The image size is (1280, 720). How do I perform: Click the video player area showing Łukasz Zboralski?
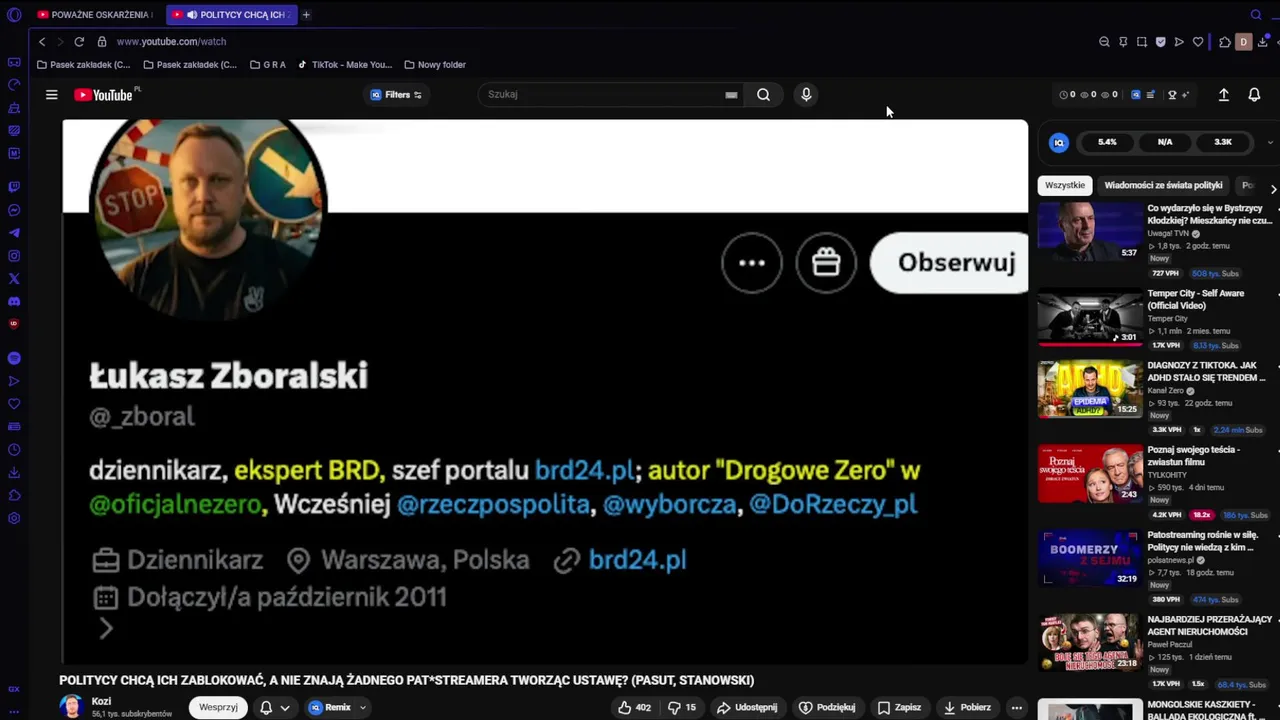tap(545, 392)
